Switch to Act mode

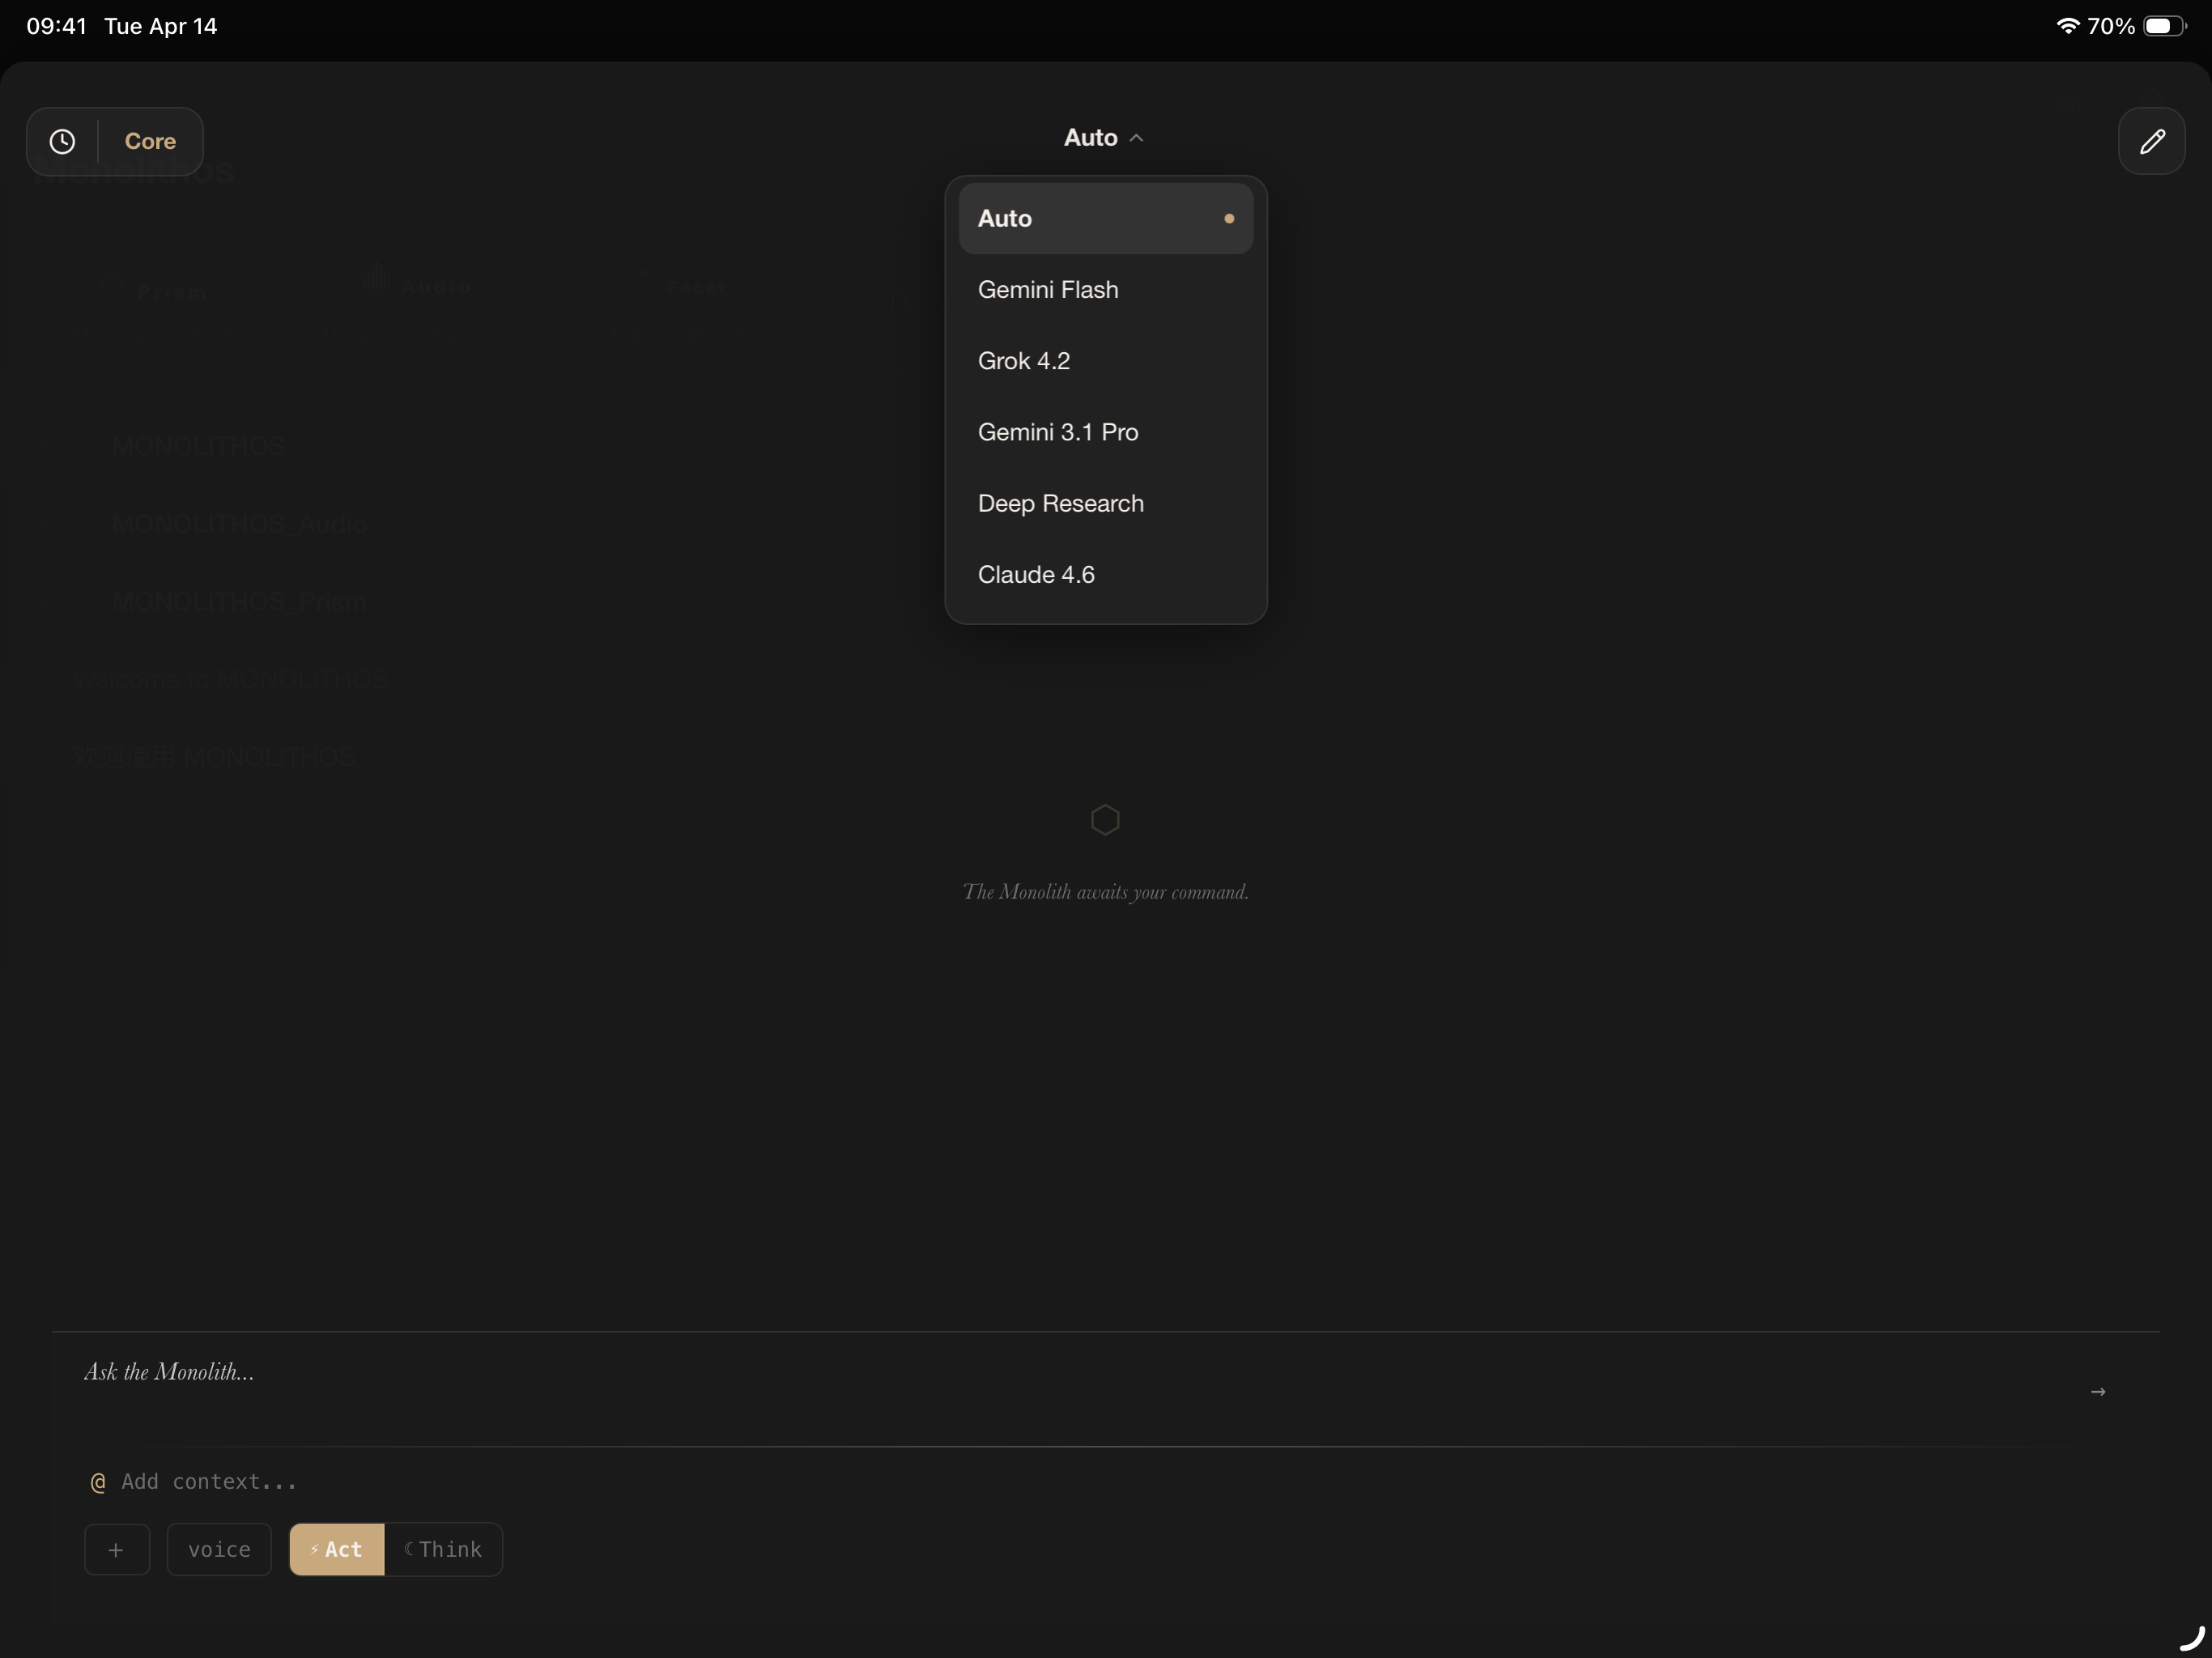click(337, 1549)
